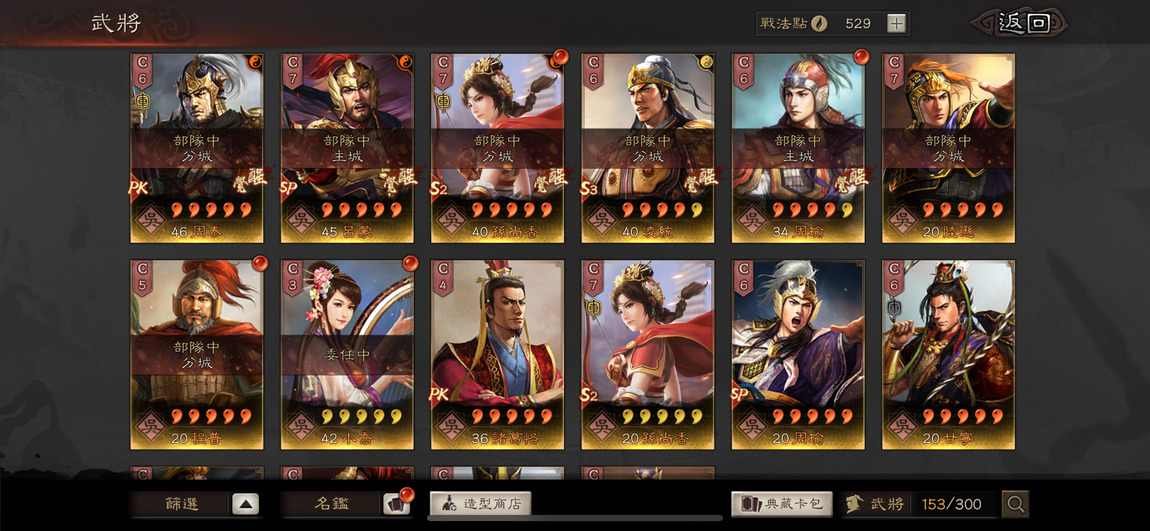Choose the 甘寧 general card
This screenshot has width=1150, height=531.
coord(948,354)
